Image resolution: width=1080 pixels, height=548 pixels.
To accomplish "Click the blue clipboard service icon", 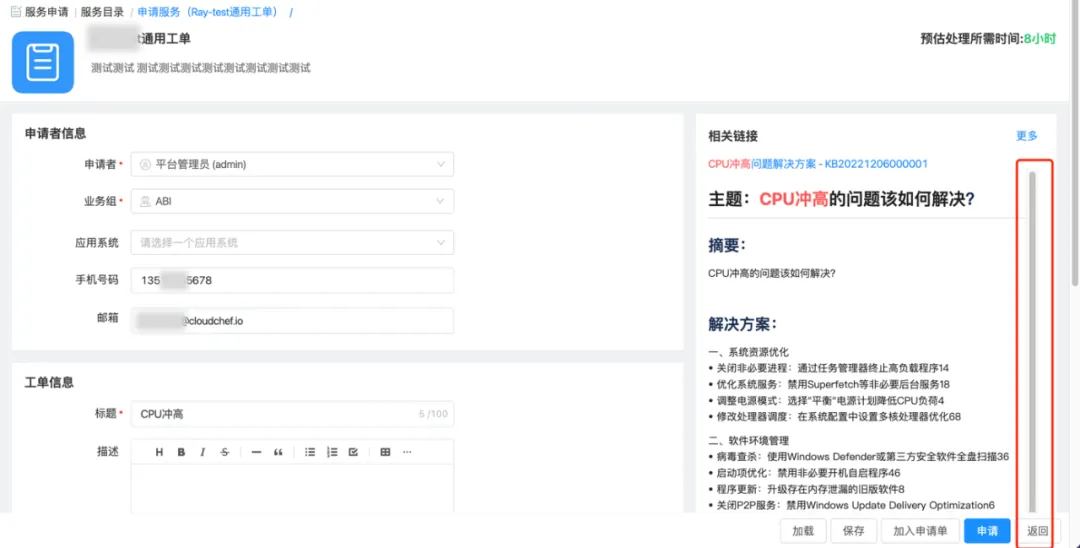I will [x=43, y=62].
